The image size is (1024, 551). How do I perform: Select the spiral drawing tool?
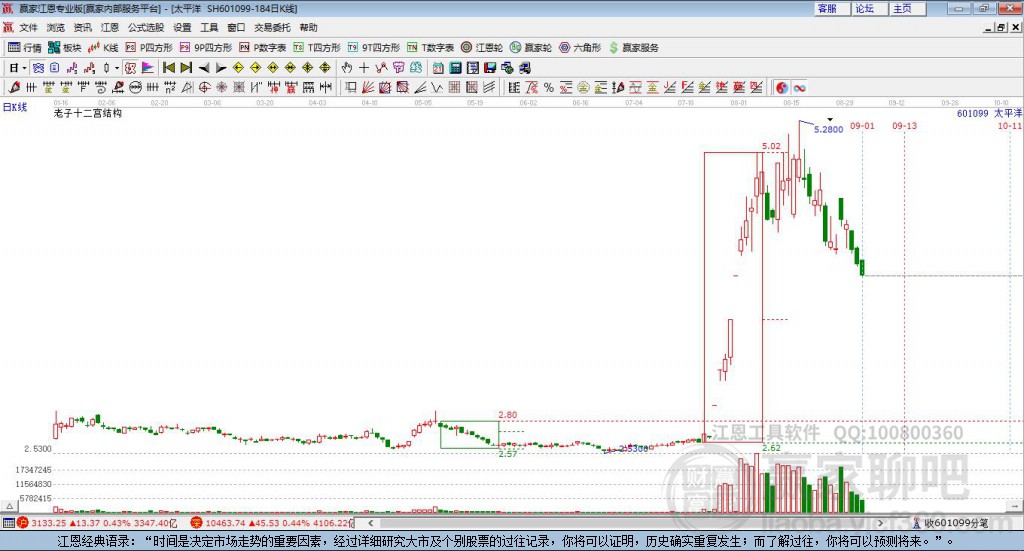point(101,87)
